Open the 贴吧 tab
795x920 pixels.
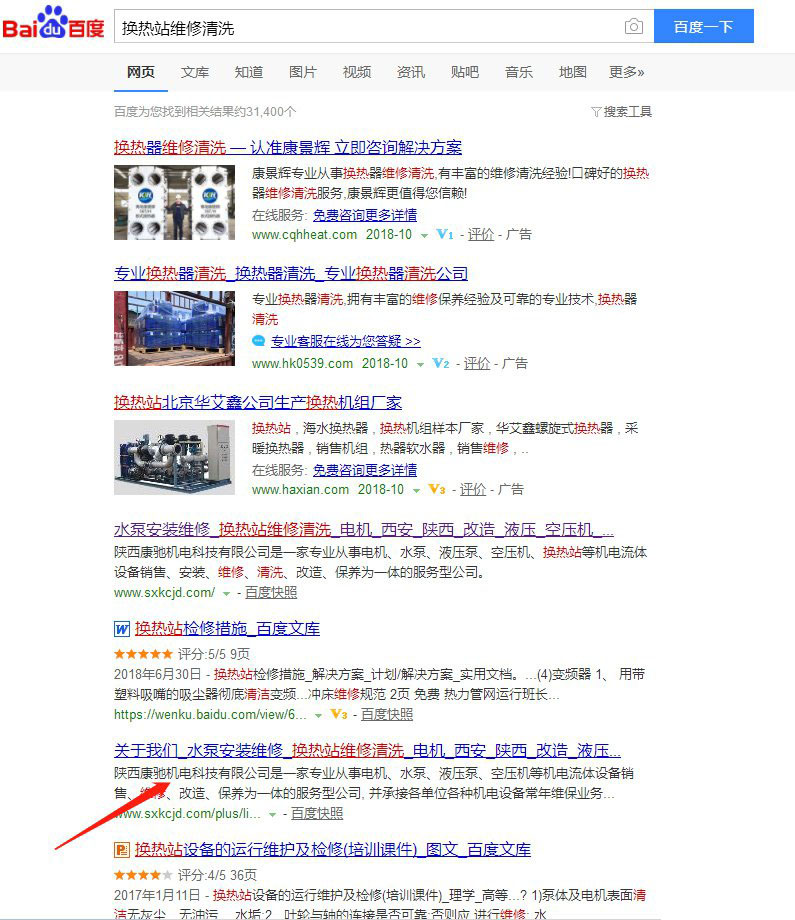pos(465,72)
